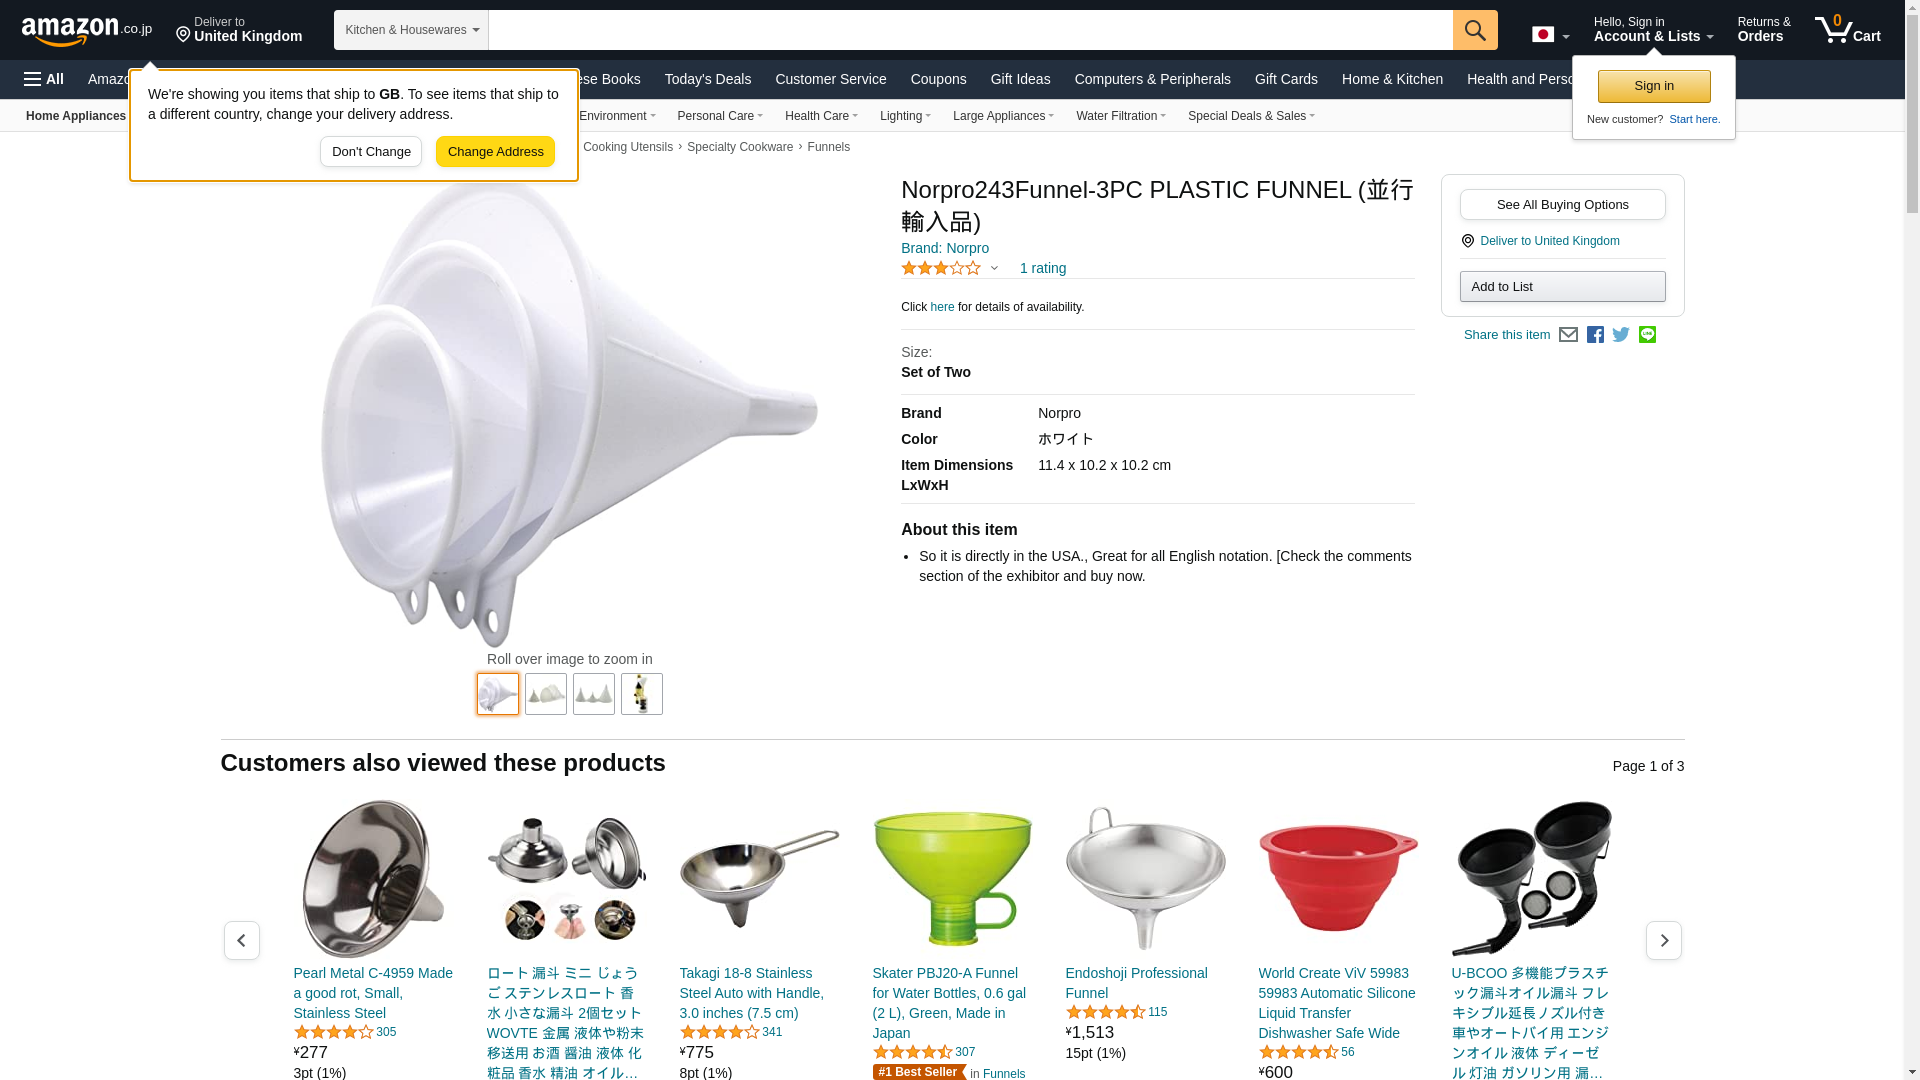This screenshot has height=1080, width=1920.
Task: Expand the Kitchen & Housewares search category dropdown
Action: tap(411, 30)
